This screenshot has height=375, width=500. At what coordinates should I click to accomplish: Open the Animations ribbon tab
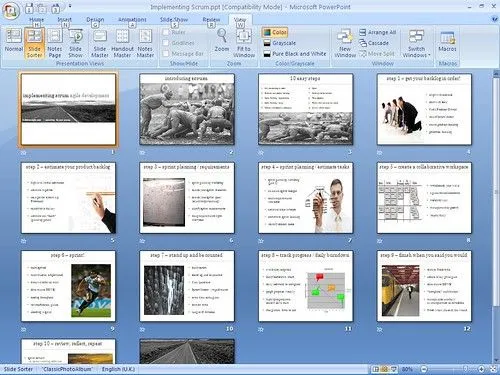click(132, 20)
